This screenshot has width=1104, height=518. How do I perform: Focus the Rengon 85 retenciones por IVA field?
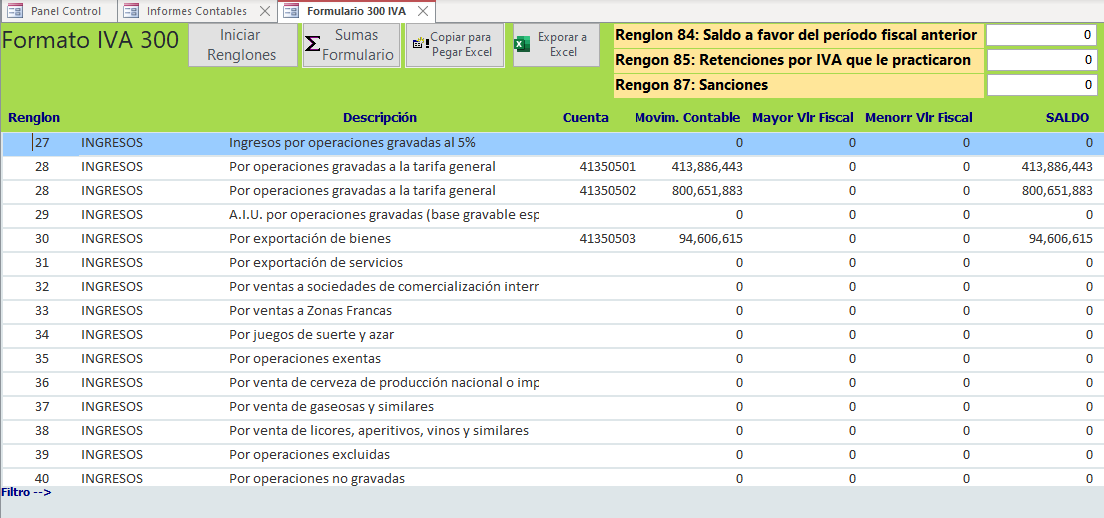1041,61
